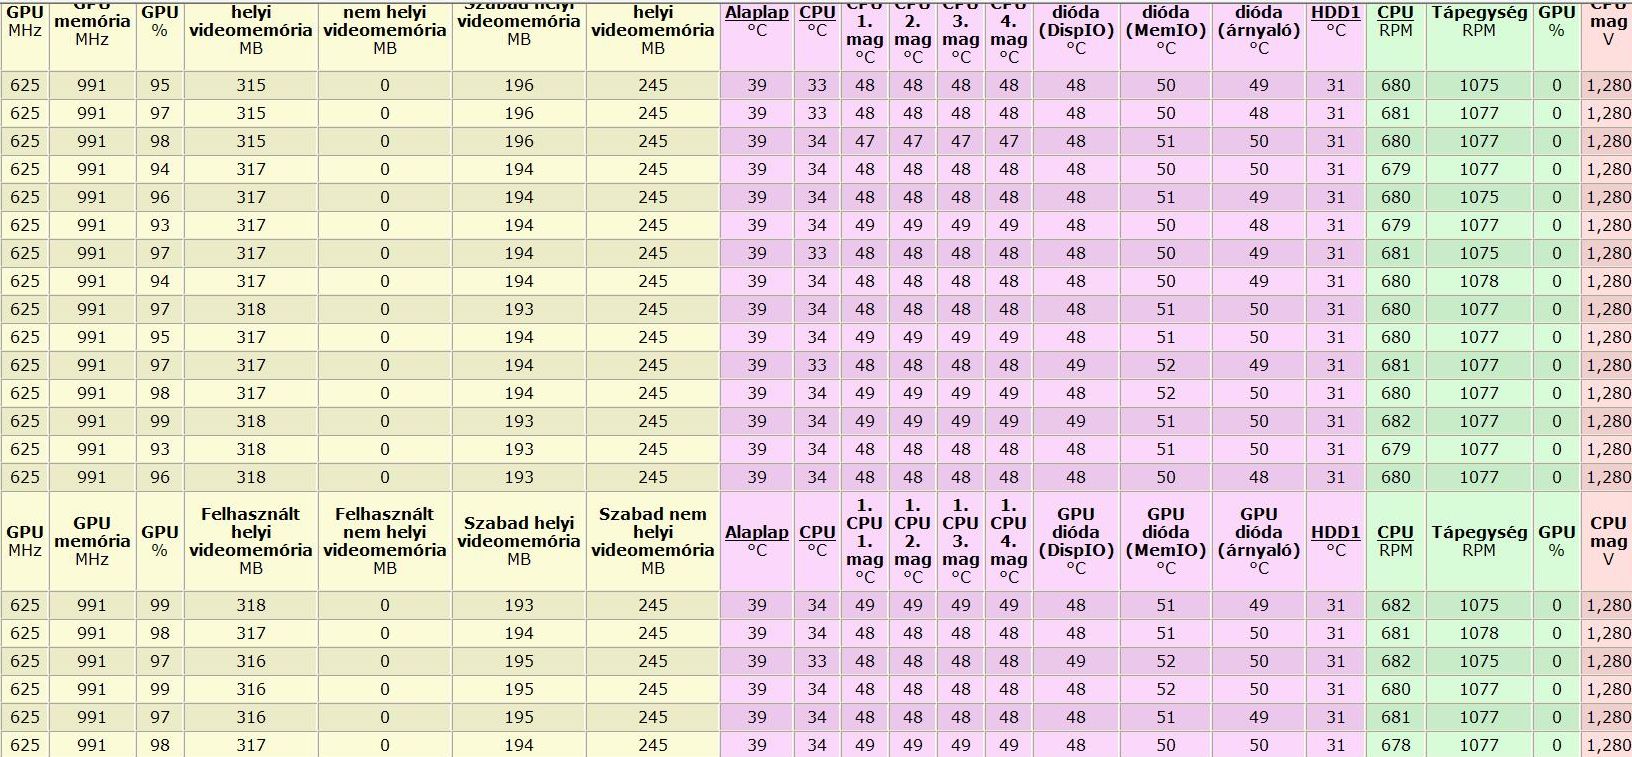Viewport: 1632px width, 757px height.
Task: Open the HDD1 link in the topmost header row
Action: tap(1336, 12)
